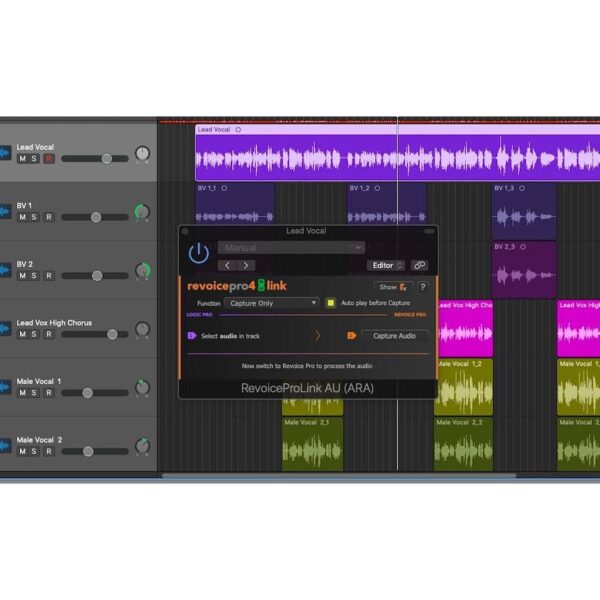Viewport: 600px width, 600px height.
Task: Go to next preset arrow
Action: pyautogui.click(x=246, y=265)
